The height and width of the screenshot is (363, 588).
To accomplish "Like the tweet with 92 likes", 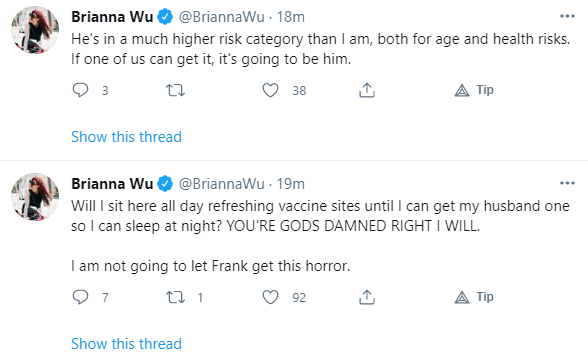I will point(270,297).
